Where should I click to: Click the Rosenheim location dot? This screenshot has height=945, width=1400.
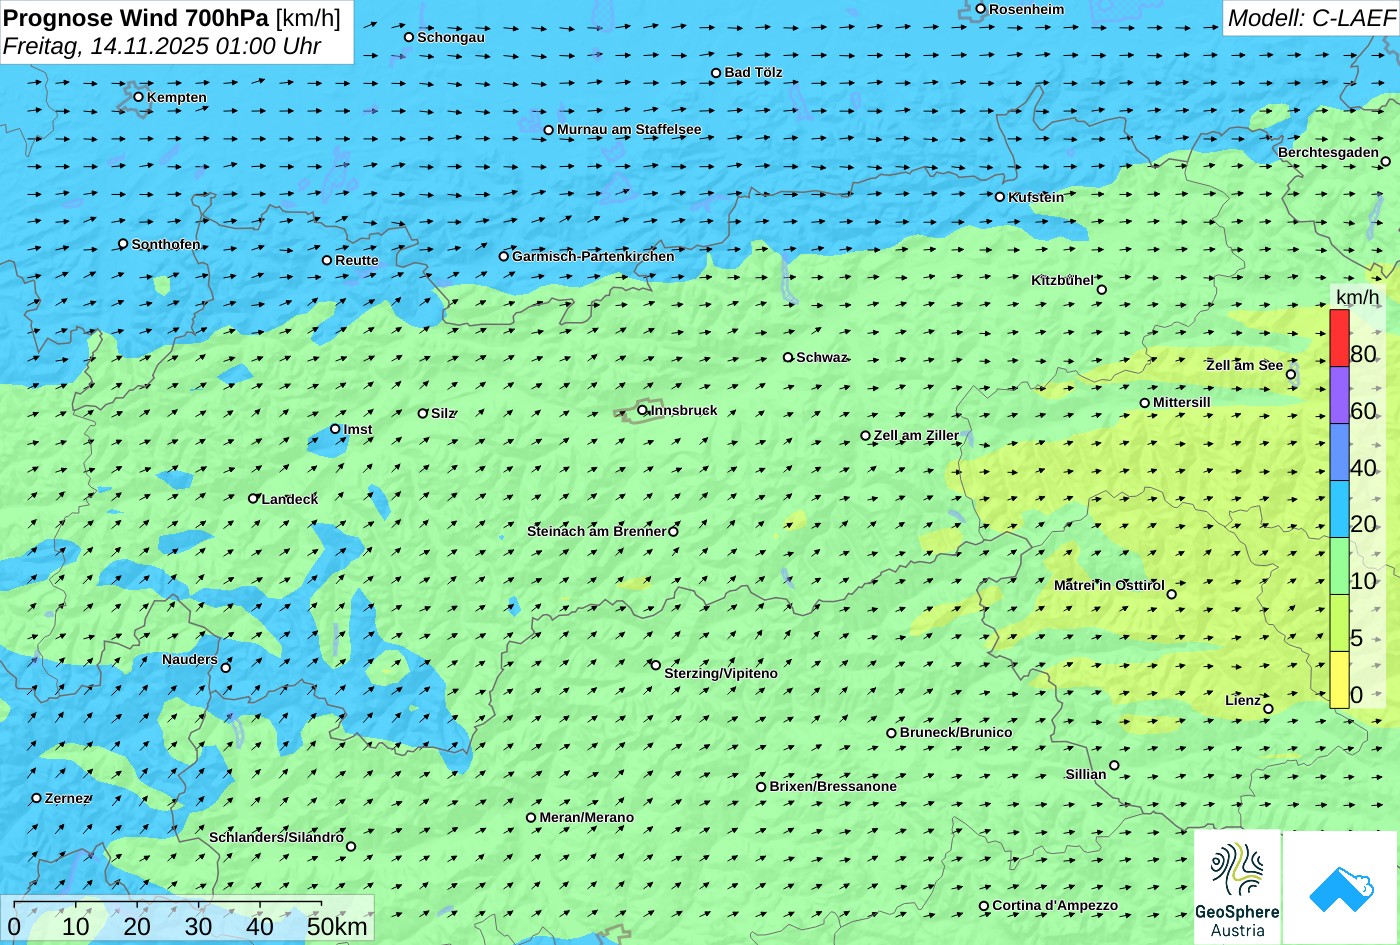click(981, 9)
